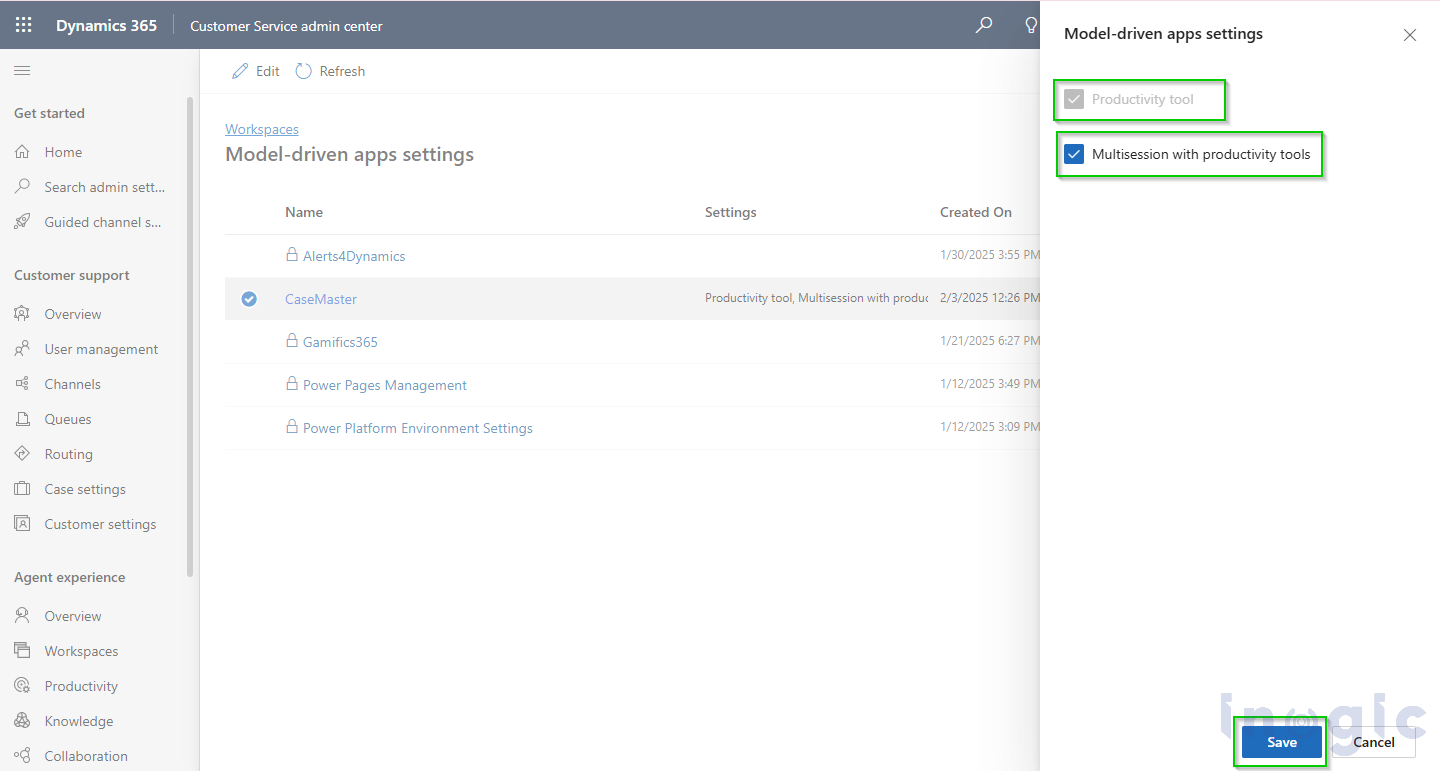The width and height of the screenshot is (1440, 771).
Task: Open the Power Pages Management link
Action: pyautogui.click(x=385, y=385)
